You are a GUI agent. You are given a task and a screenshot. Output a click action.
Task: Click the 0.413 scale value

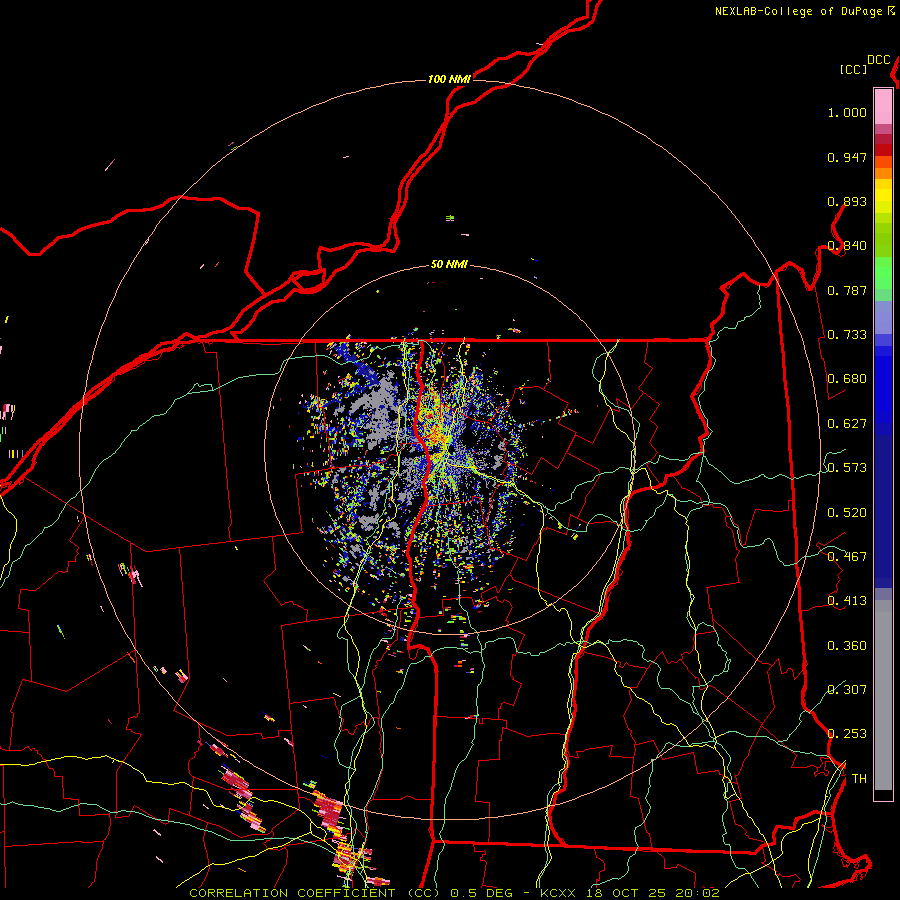(x=847, y=601)
